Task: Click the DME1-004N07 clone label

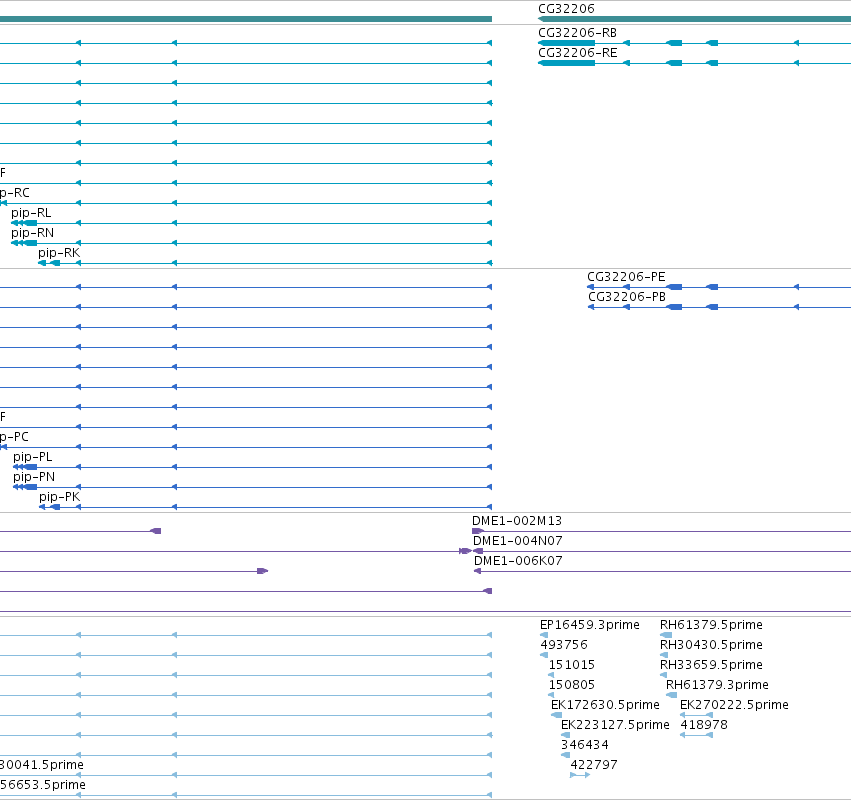Action: [x=518, y=541]
